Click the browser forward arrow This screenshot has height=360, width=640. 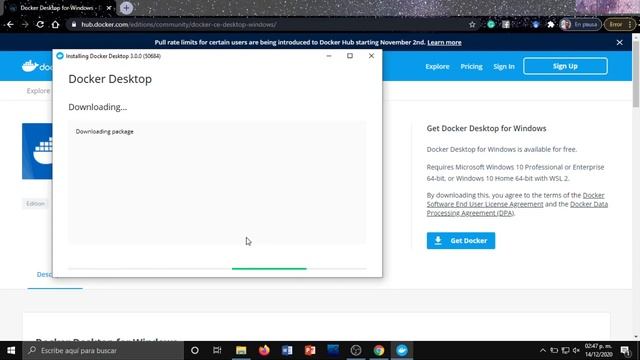[25, 24]
